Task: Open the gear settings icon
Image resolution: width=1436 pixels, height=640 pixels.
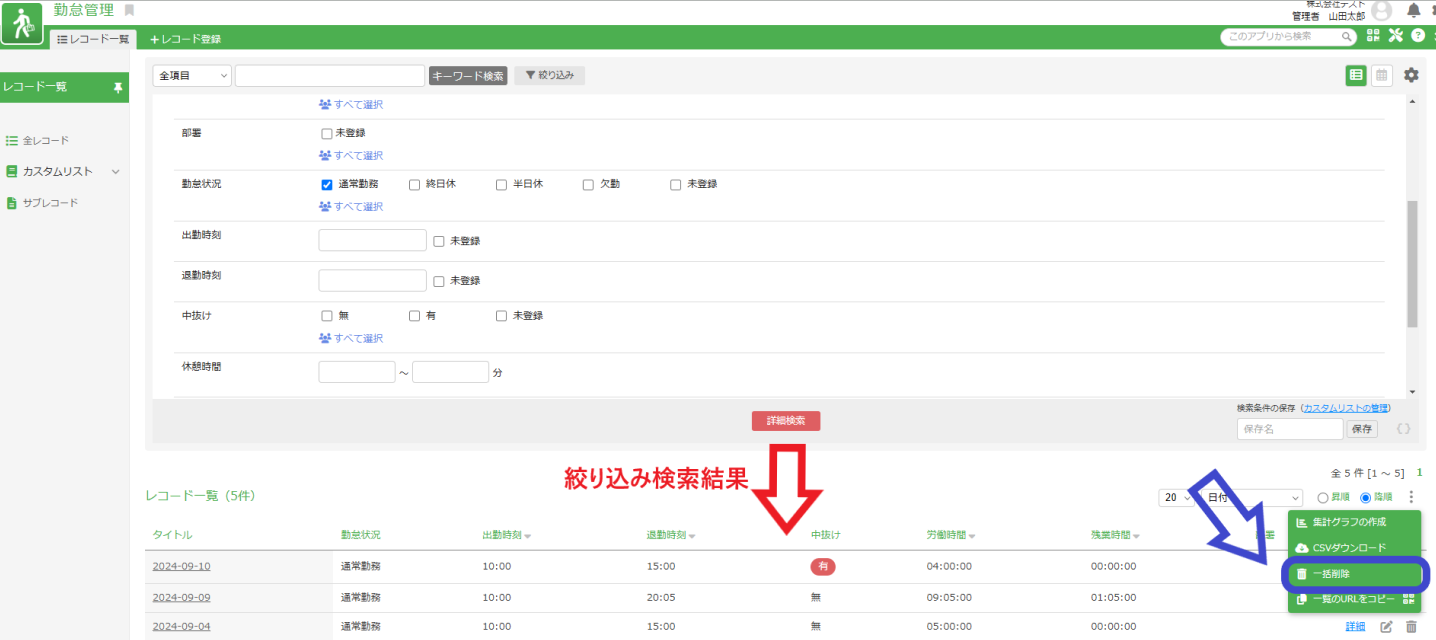Action: click(x=1411, y=75)
